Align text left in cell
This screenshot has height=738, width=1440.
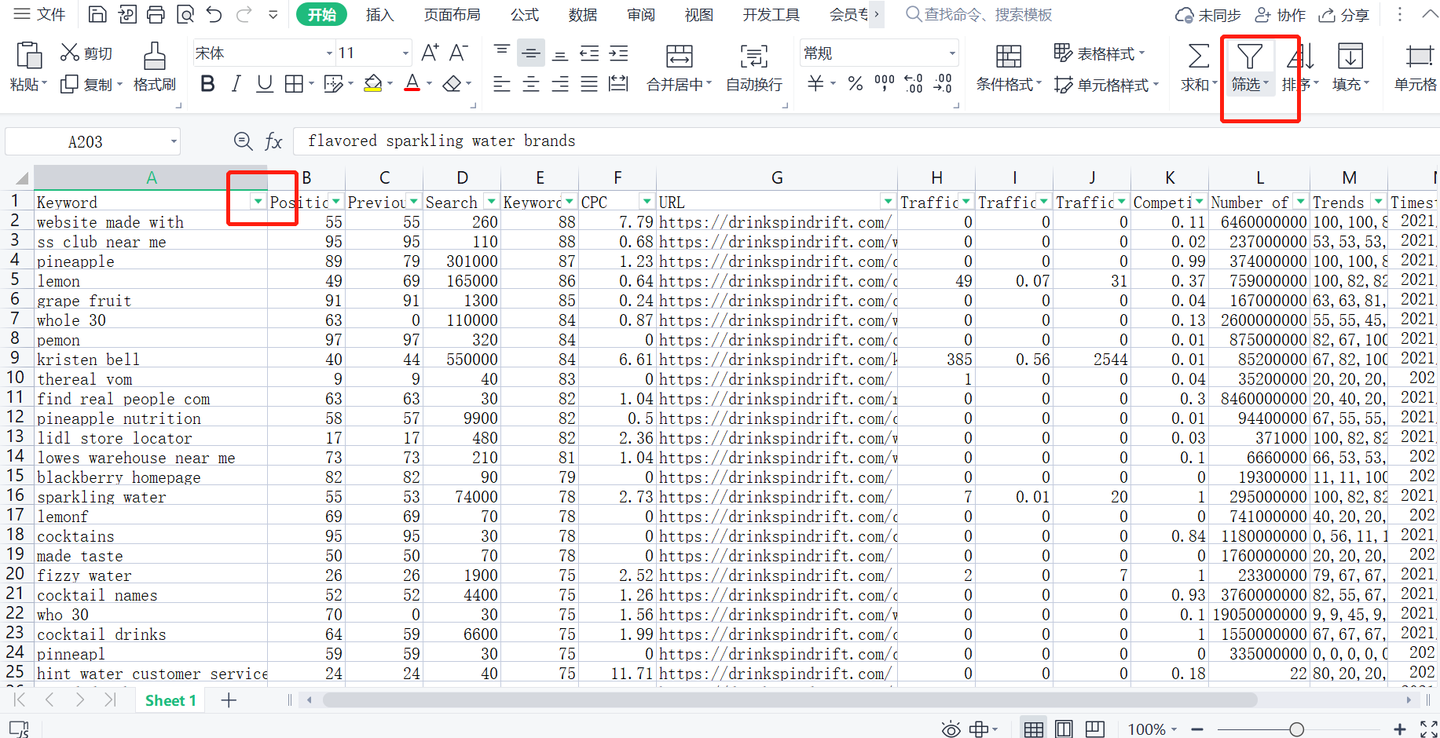502,84
